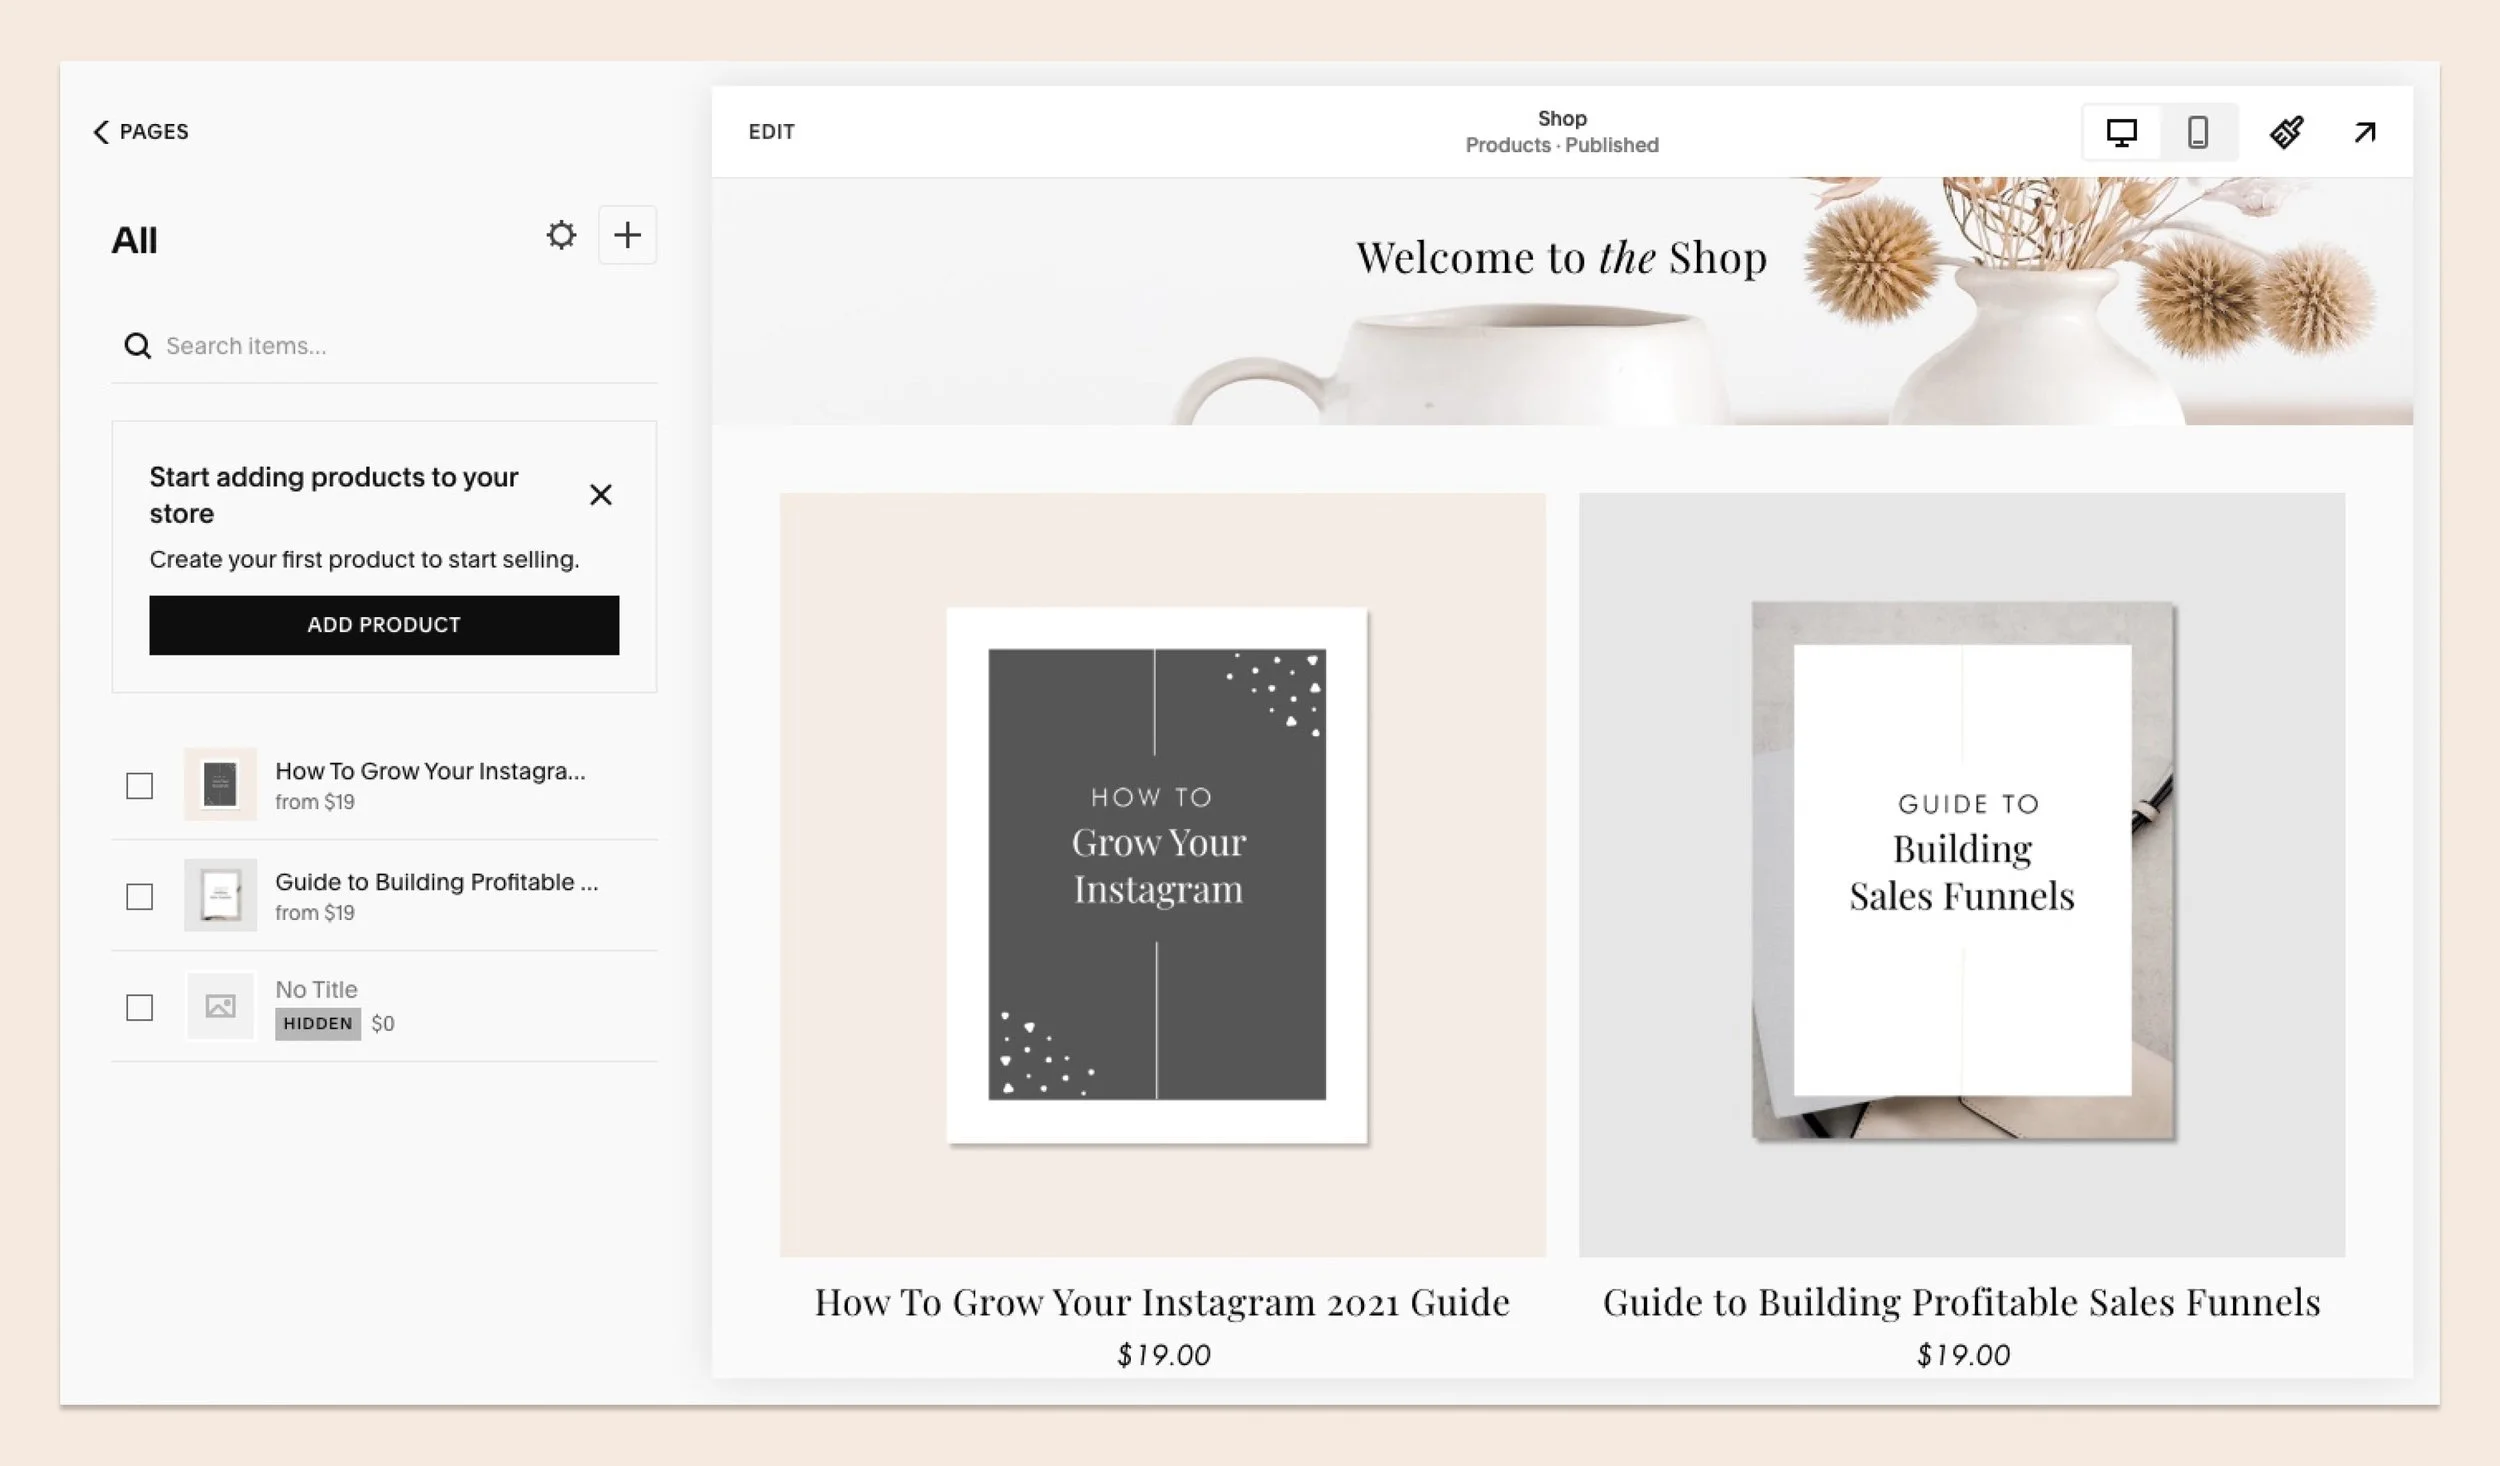
Task: Click the Instagram 2021 Guide product title
Action: tap(1162, 1302)
